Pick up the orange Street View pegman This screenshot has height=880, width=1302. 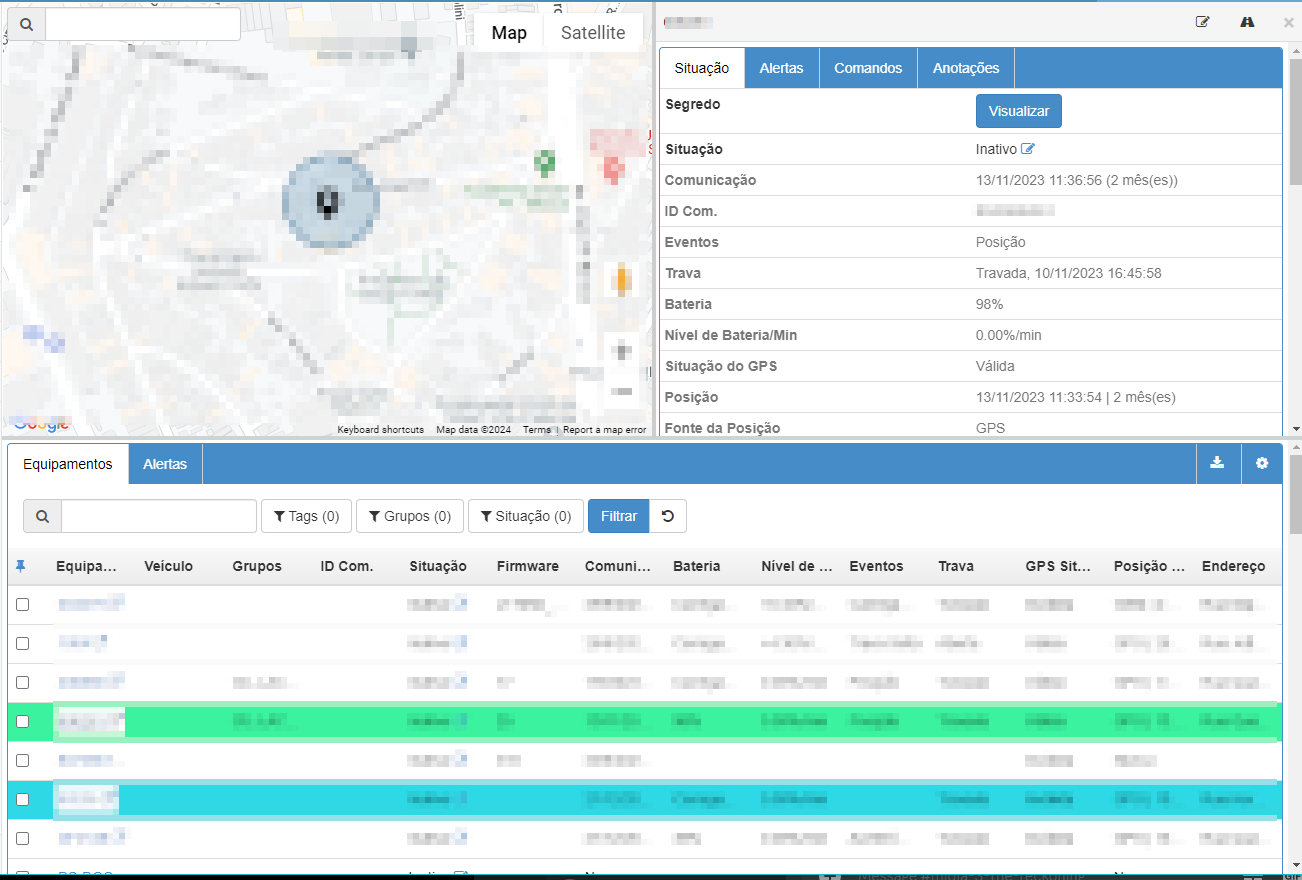point(622,279)
